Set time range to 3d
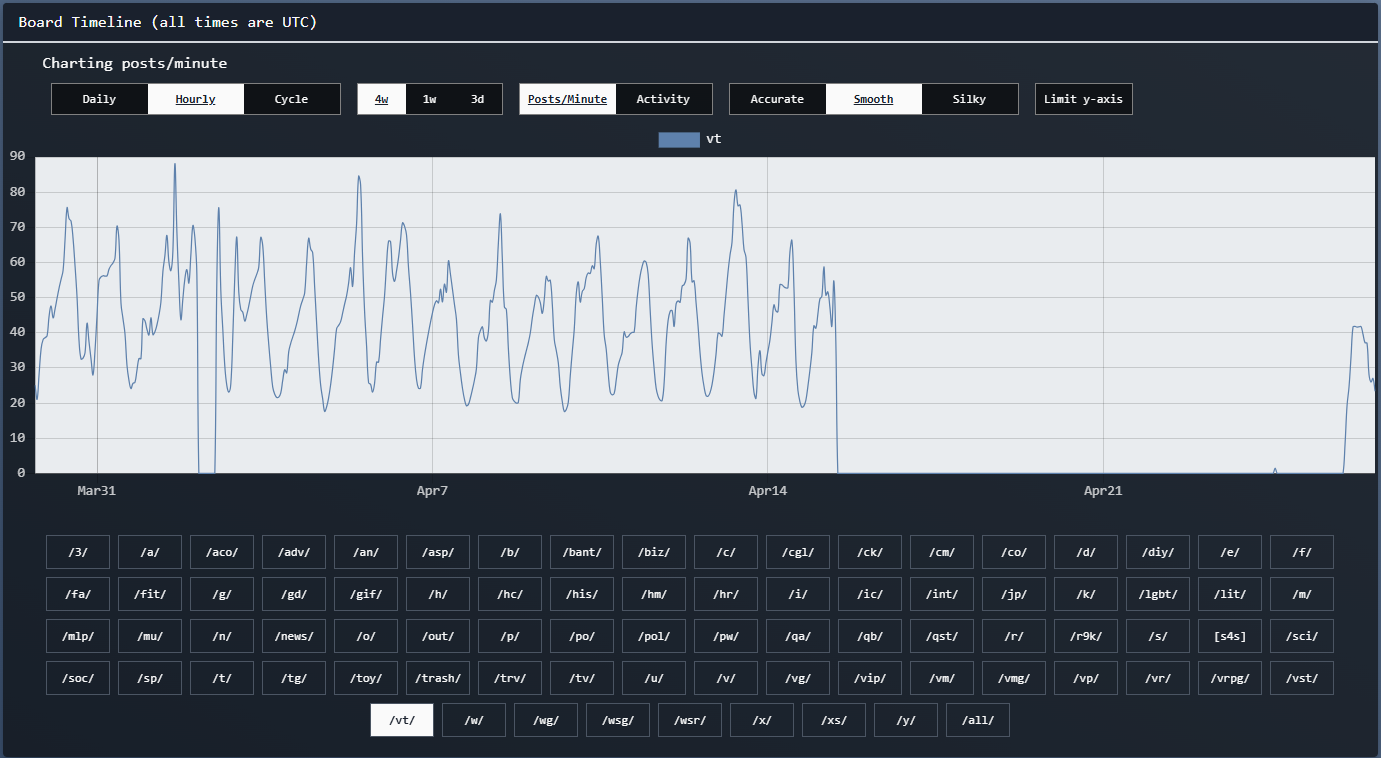The width and height of the screenshot is (1381, 758). (477, 99)
